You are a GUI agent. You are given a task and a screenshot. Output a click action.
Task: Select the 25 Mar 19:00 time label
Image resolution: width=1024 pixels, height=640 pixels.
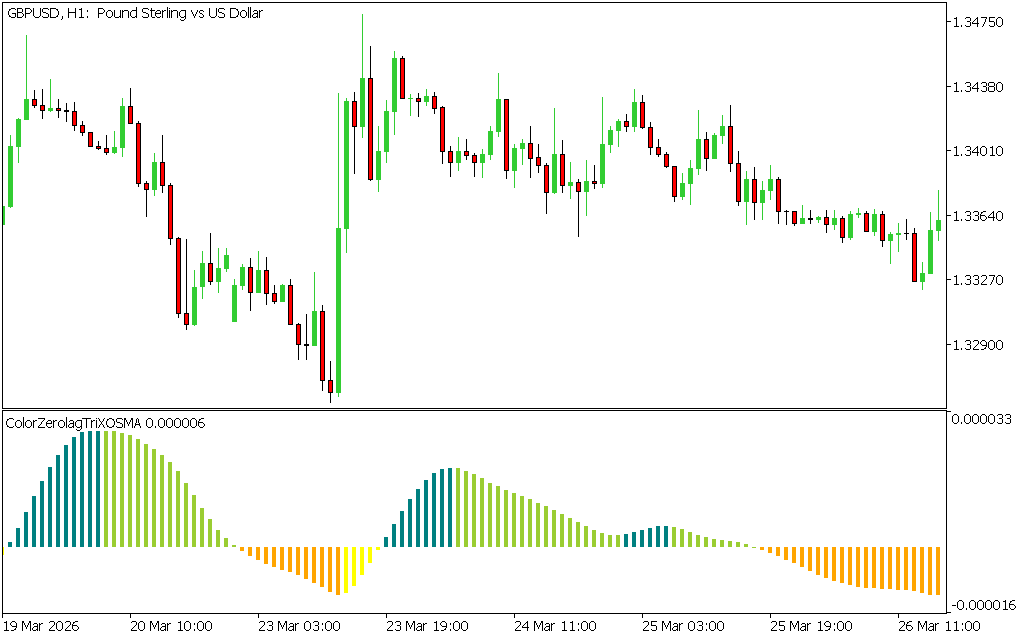tap(810, 626)
